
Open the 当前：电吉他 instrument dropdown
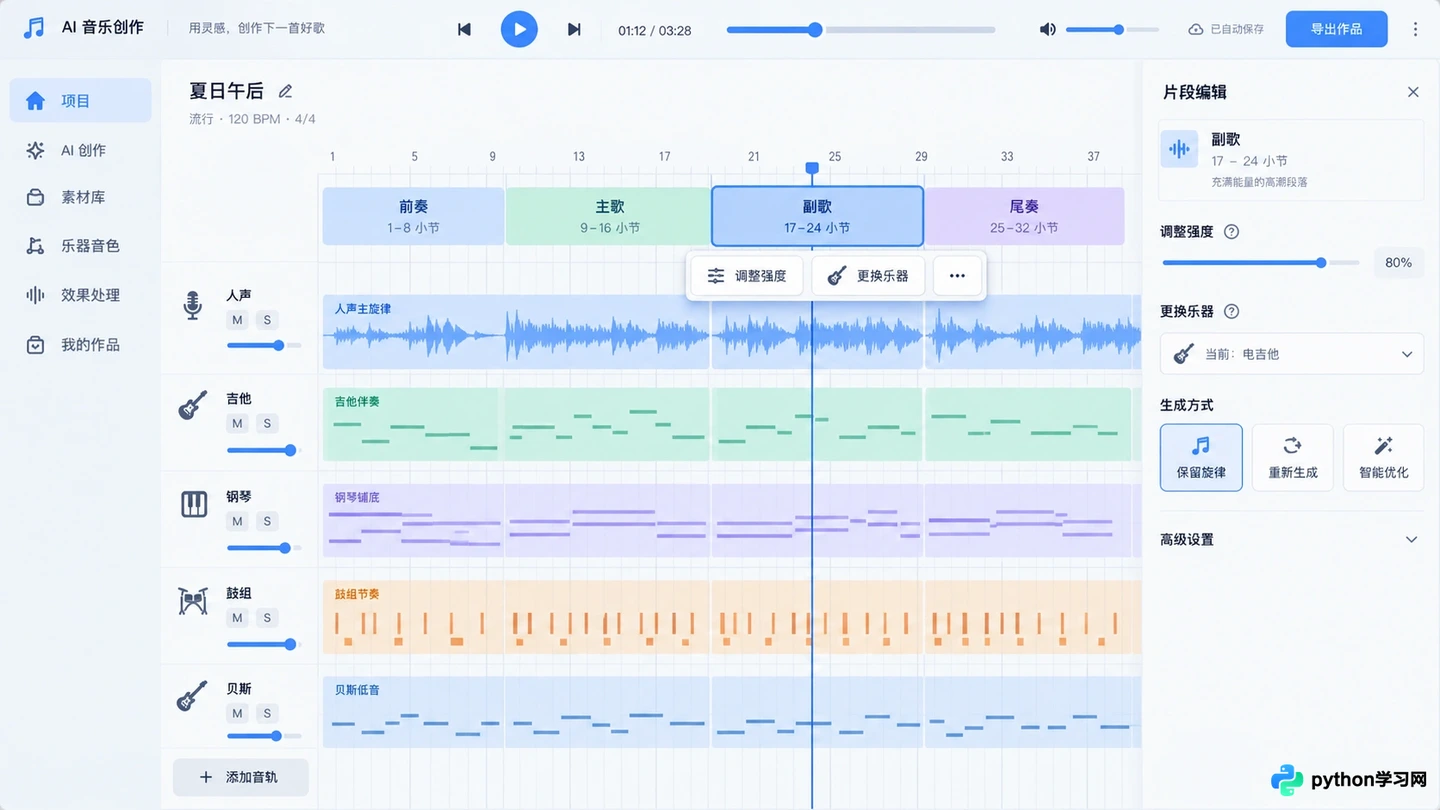(1292, 354)
